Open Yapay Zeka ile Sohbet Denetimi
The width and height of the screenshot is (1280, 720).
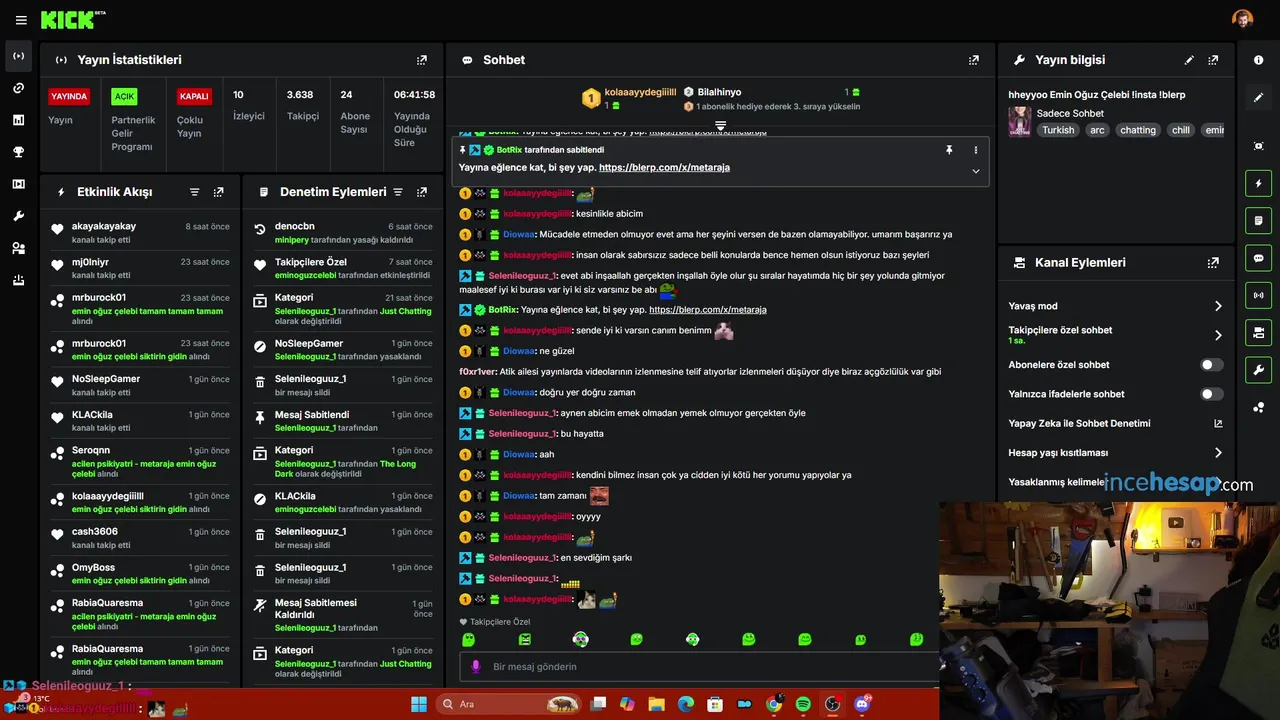coord(1116,423)
